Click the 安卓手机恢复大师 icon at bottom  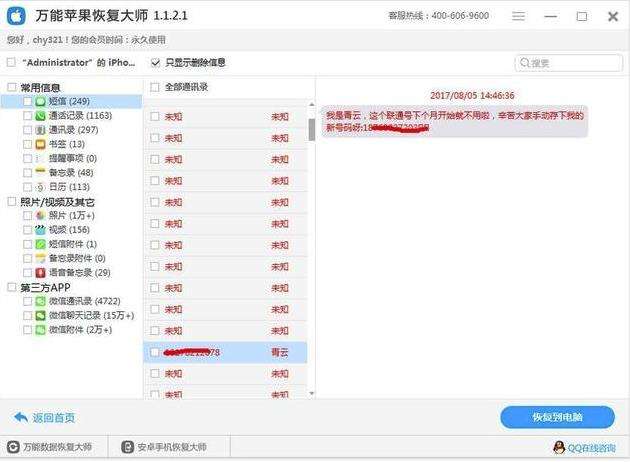click(x=127, y=447)
